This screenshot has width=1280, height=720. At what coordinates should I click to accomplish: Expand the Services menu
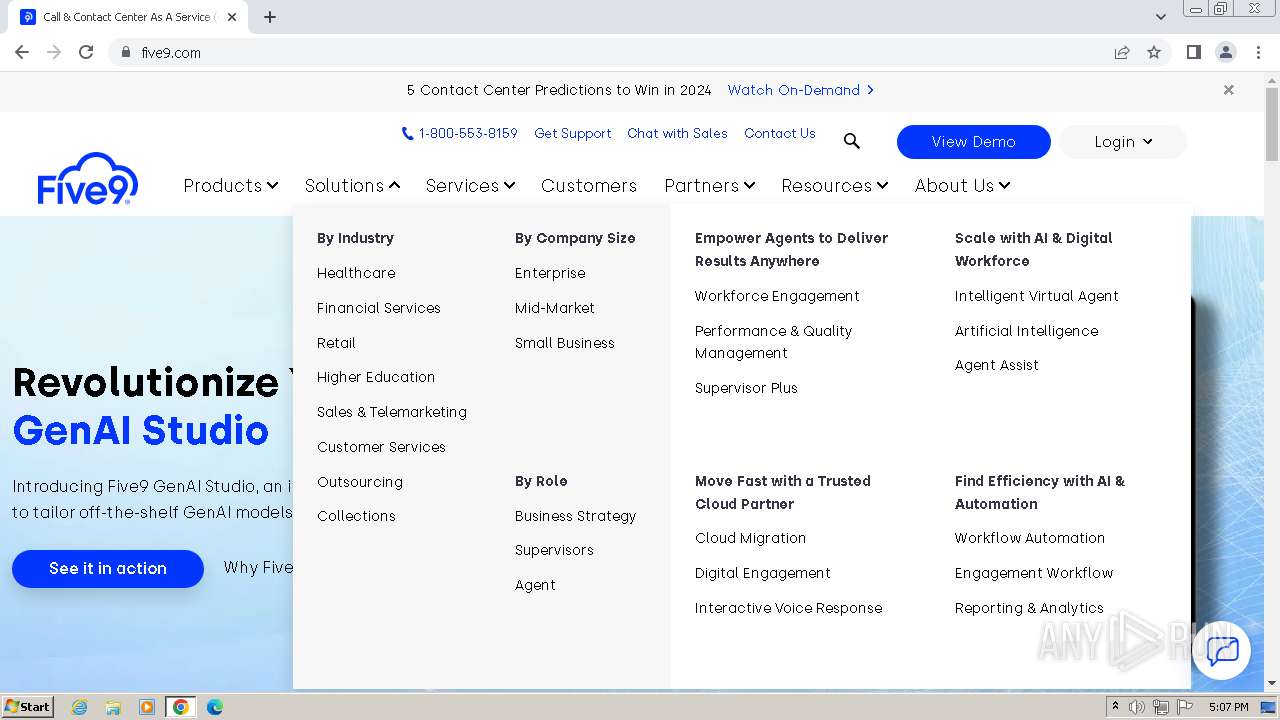point(471,186)
